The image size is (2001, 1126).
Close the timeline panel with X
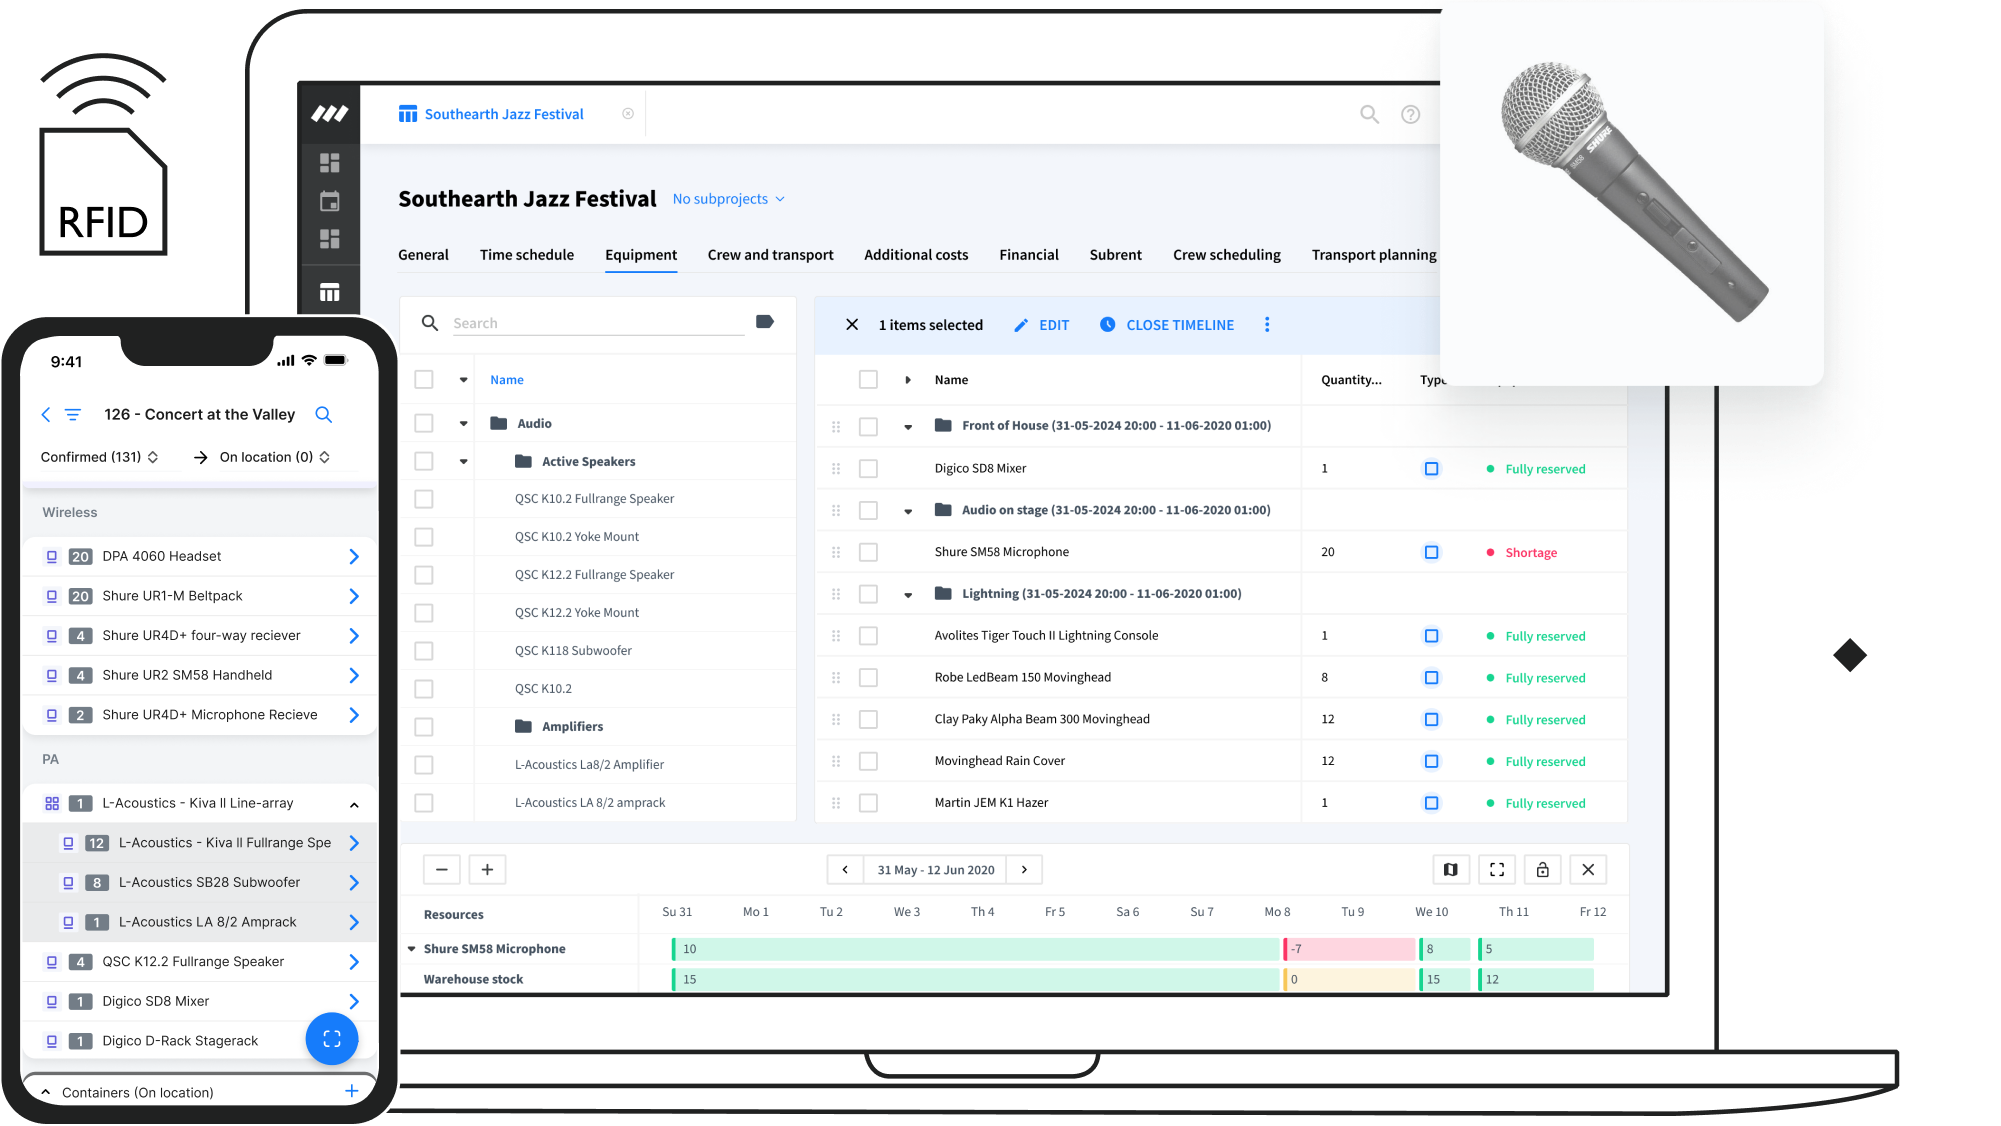tap(1588, 869)
